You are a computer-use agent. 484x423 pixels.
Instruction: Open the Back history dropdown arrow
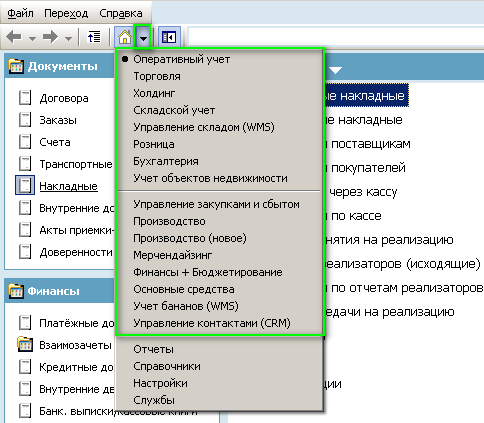(x=32, y=39)
